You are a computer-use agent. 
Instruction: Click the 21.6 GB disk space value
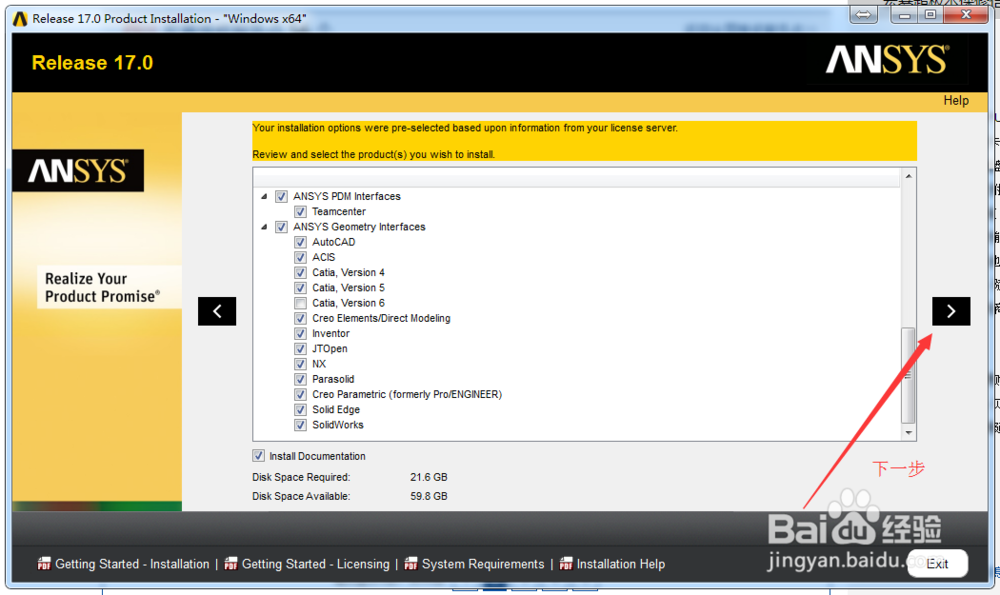pyautogui.click(x=429, y=477)
